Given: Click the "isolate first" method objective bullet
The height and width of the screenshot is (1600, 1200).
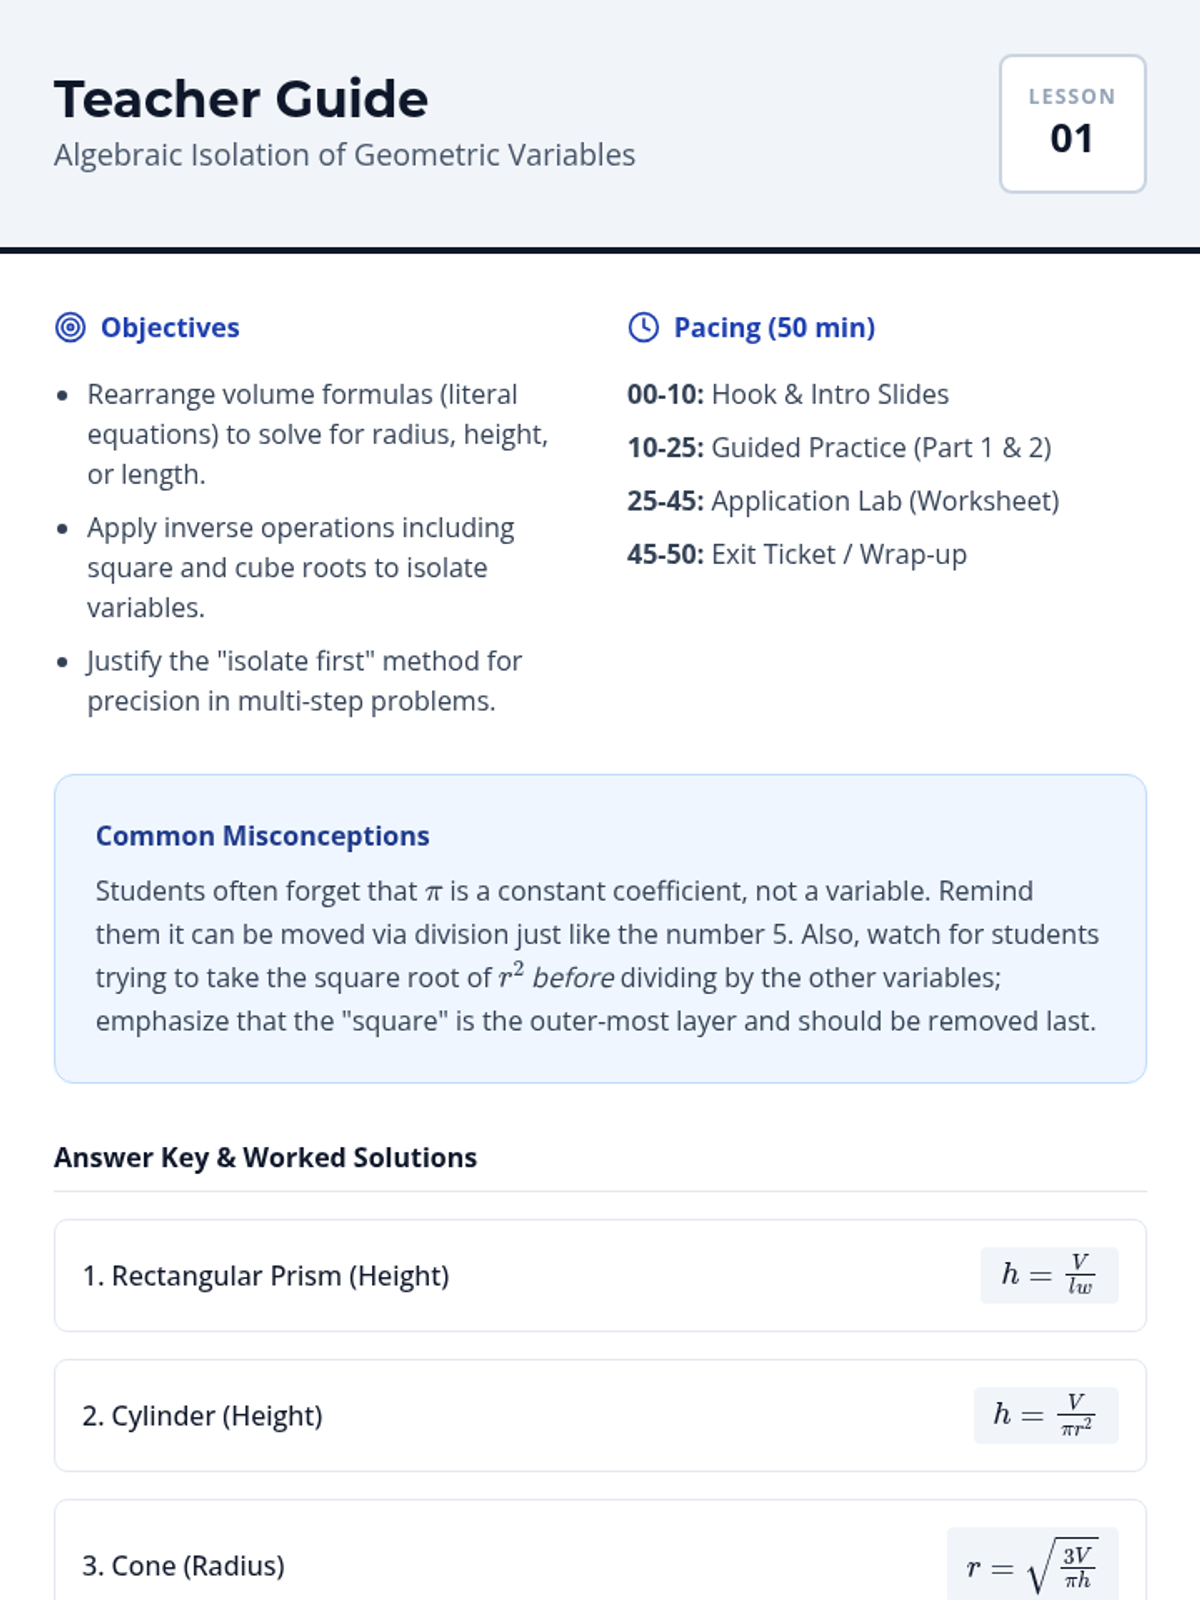Looking at the screenshot, I should 304,681.
